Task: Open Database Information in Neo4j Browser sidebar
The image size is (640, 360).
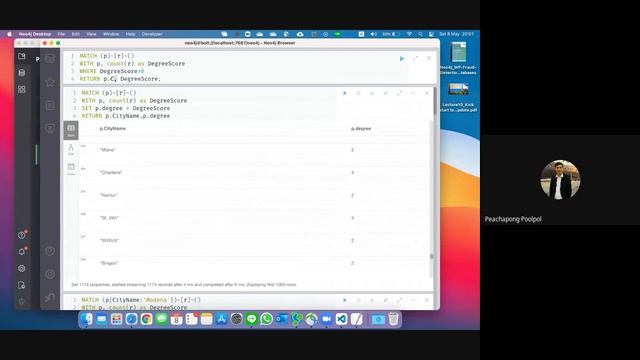Action: point(50,59)
